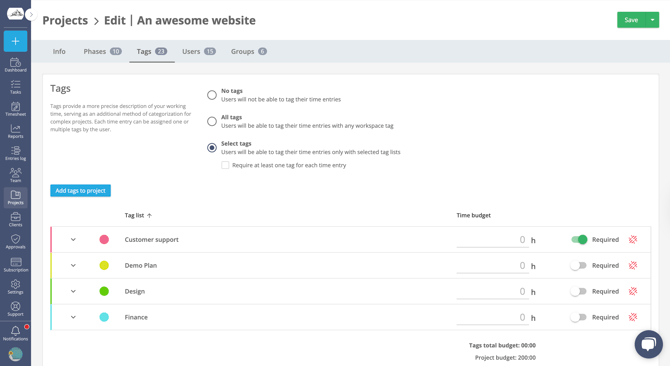670x366 pixels.
Task: Open the live chat bubble
Action: [x=648, y=344]
